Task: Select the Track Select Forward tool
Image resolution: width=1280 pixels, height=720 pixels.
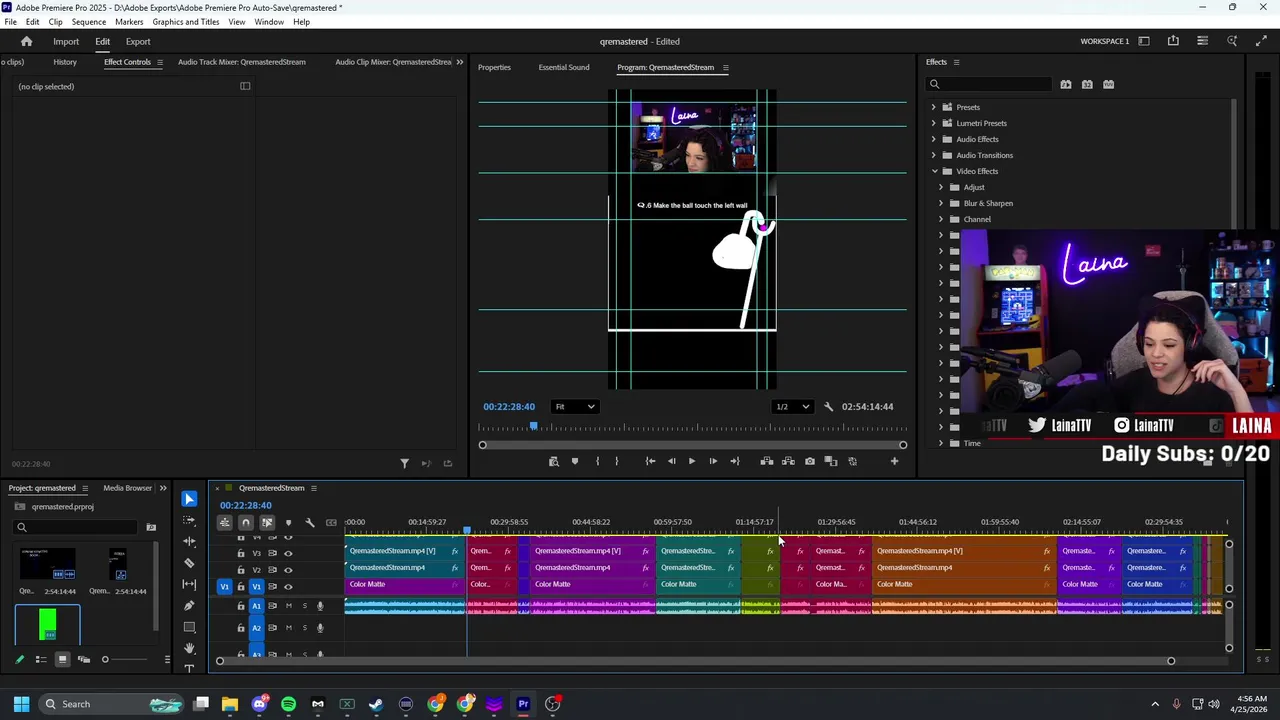Action: coord(189,520)
